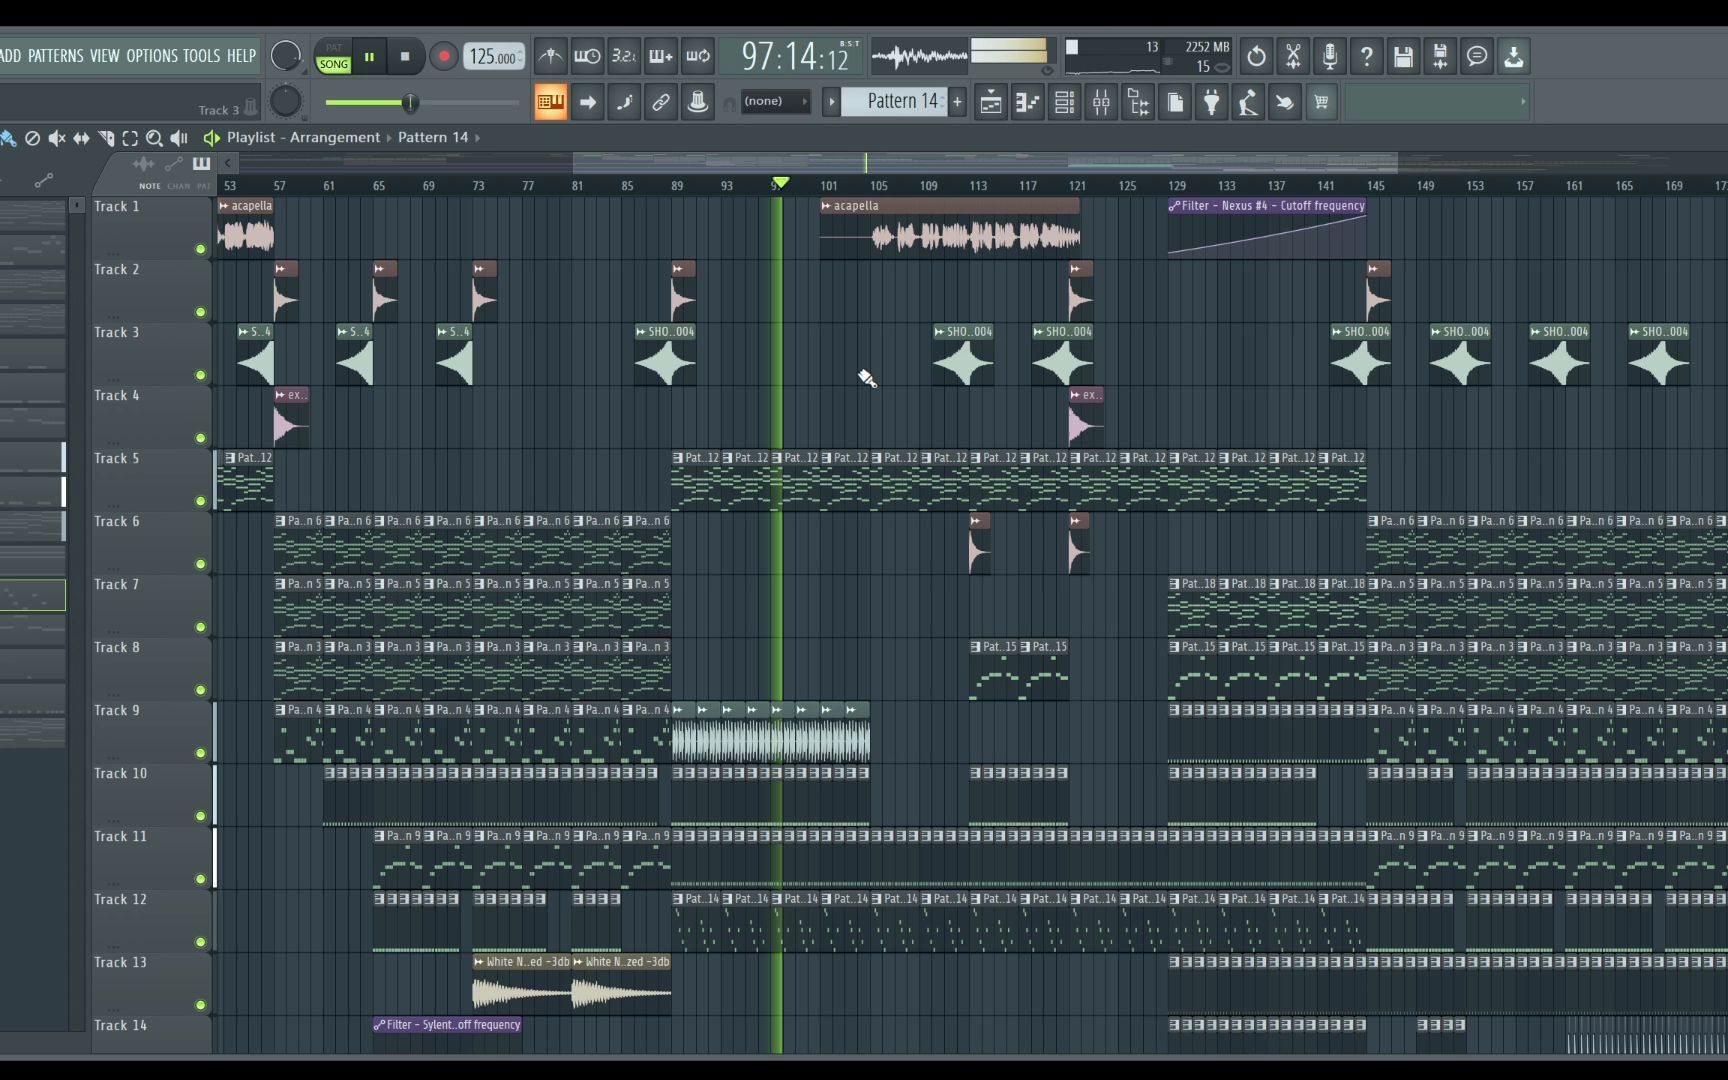Open the OPTIONS menu
1728x1080 pixels.
[x=152, y=56]
